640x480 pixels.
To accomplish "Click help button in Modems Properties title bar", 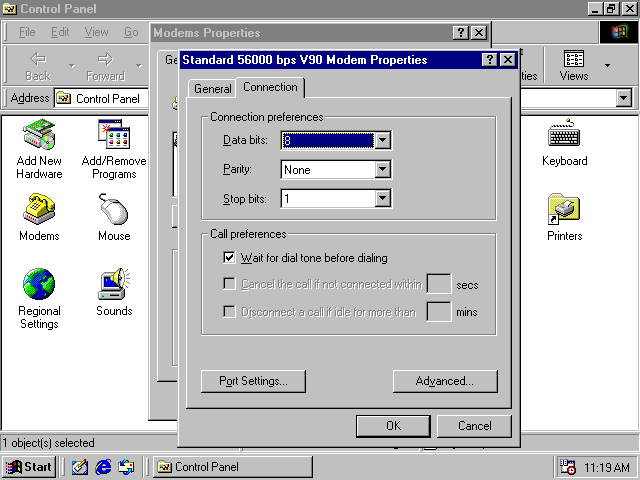I will coord(460,33).
